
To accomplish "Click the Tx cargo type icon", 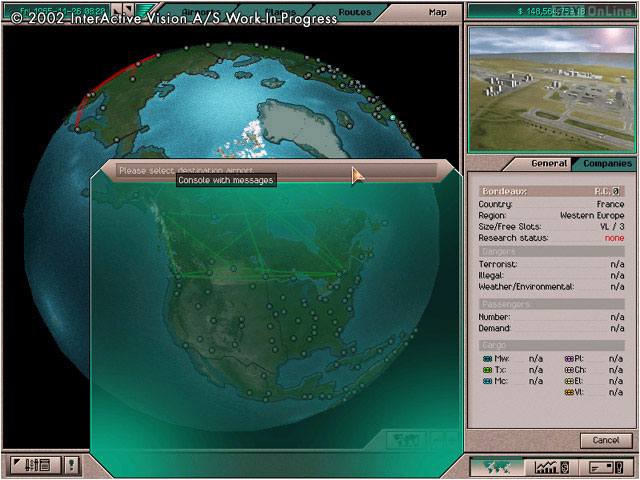I will tap(487, 370).
